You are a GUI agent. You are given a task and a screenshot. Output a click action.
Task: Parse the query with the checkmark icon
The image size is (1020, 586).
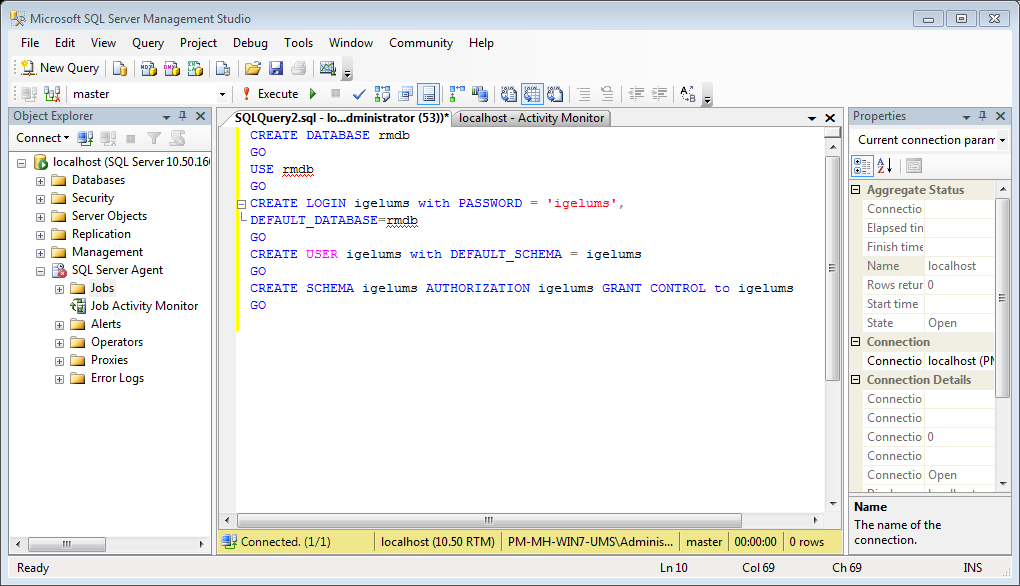point(358,94)
